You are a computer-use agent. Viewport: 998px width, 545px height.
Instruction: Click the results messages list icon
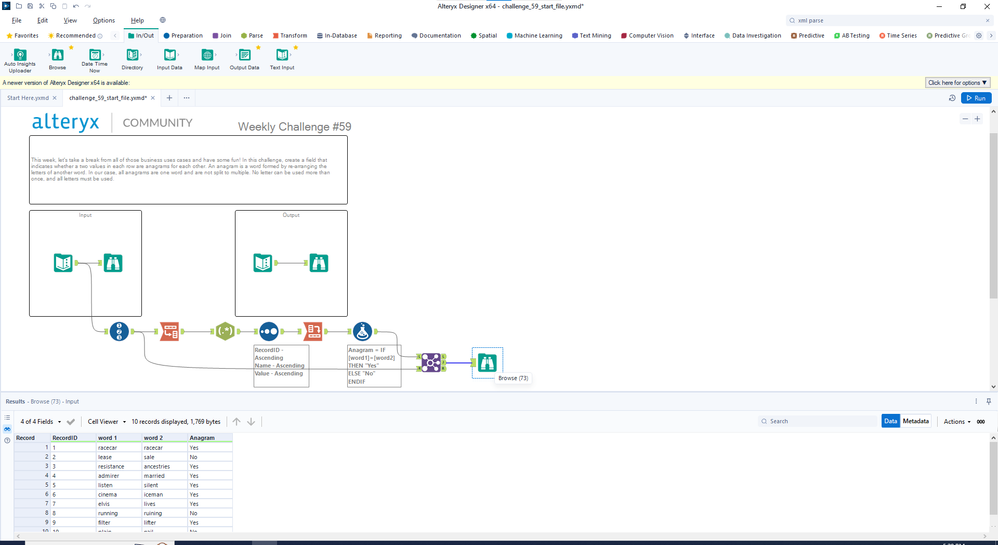[x=7, y=418]
